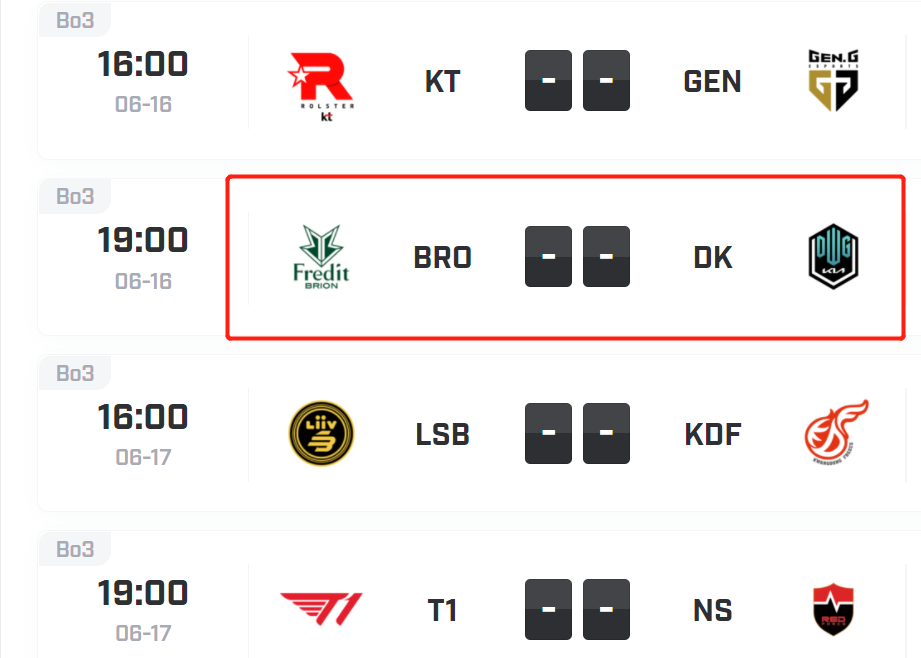Select the LSB team name
921x658 pixels.
(x=442, y=434)
